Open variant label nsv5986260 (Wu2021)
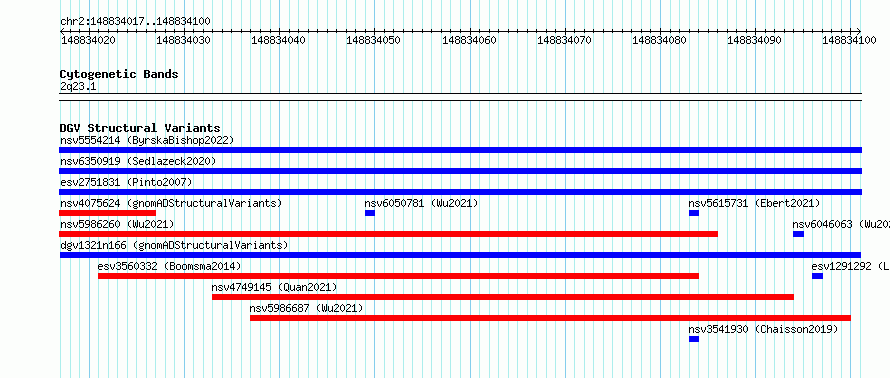Image resolution: width=890 pixels, height=378 pixels. click(x=117, y=224)
